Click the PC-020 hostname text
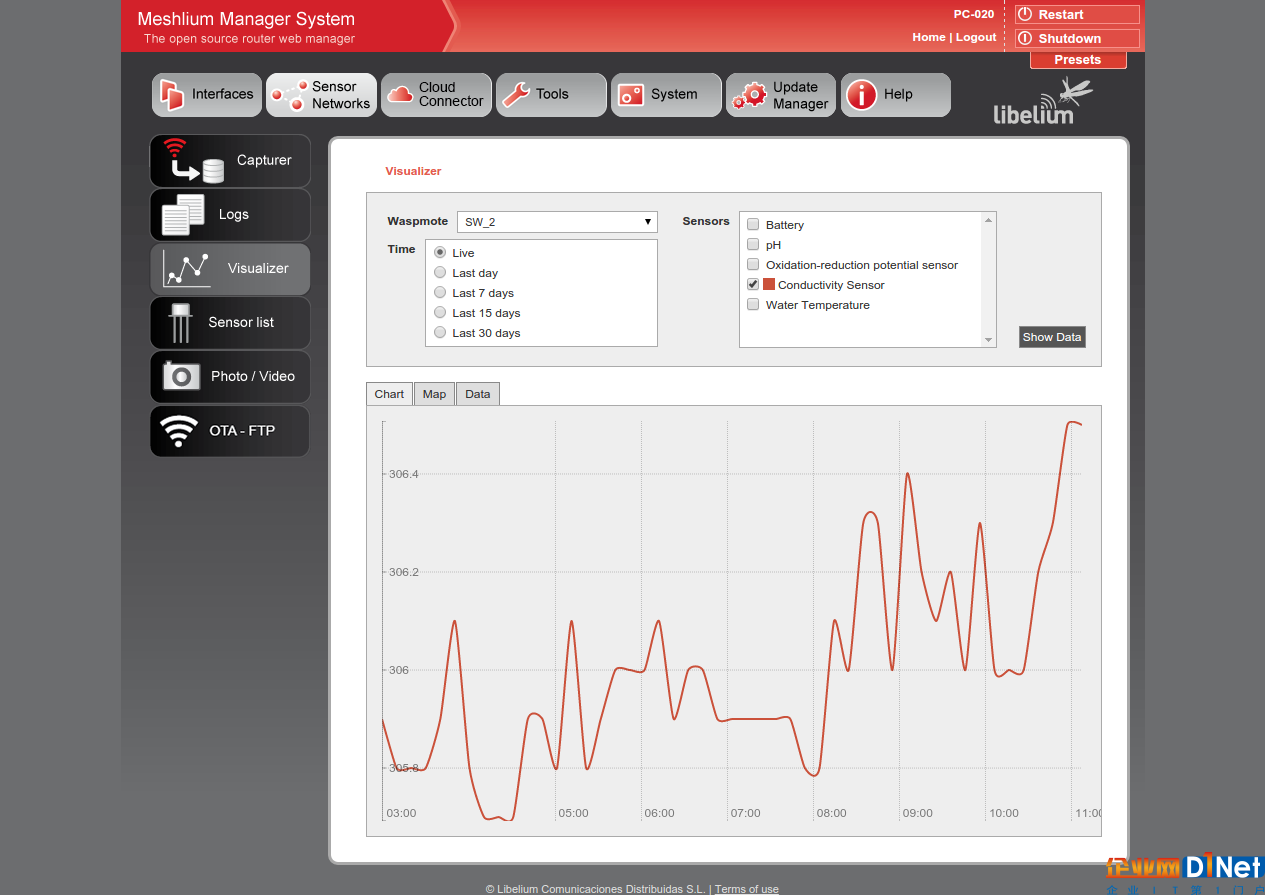 974,14
